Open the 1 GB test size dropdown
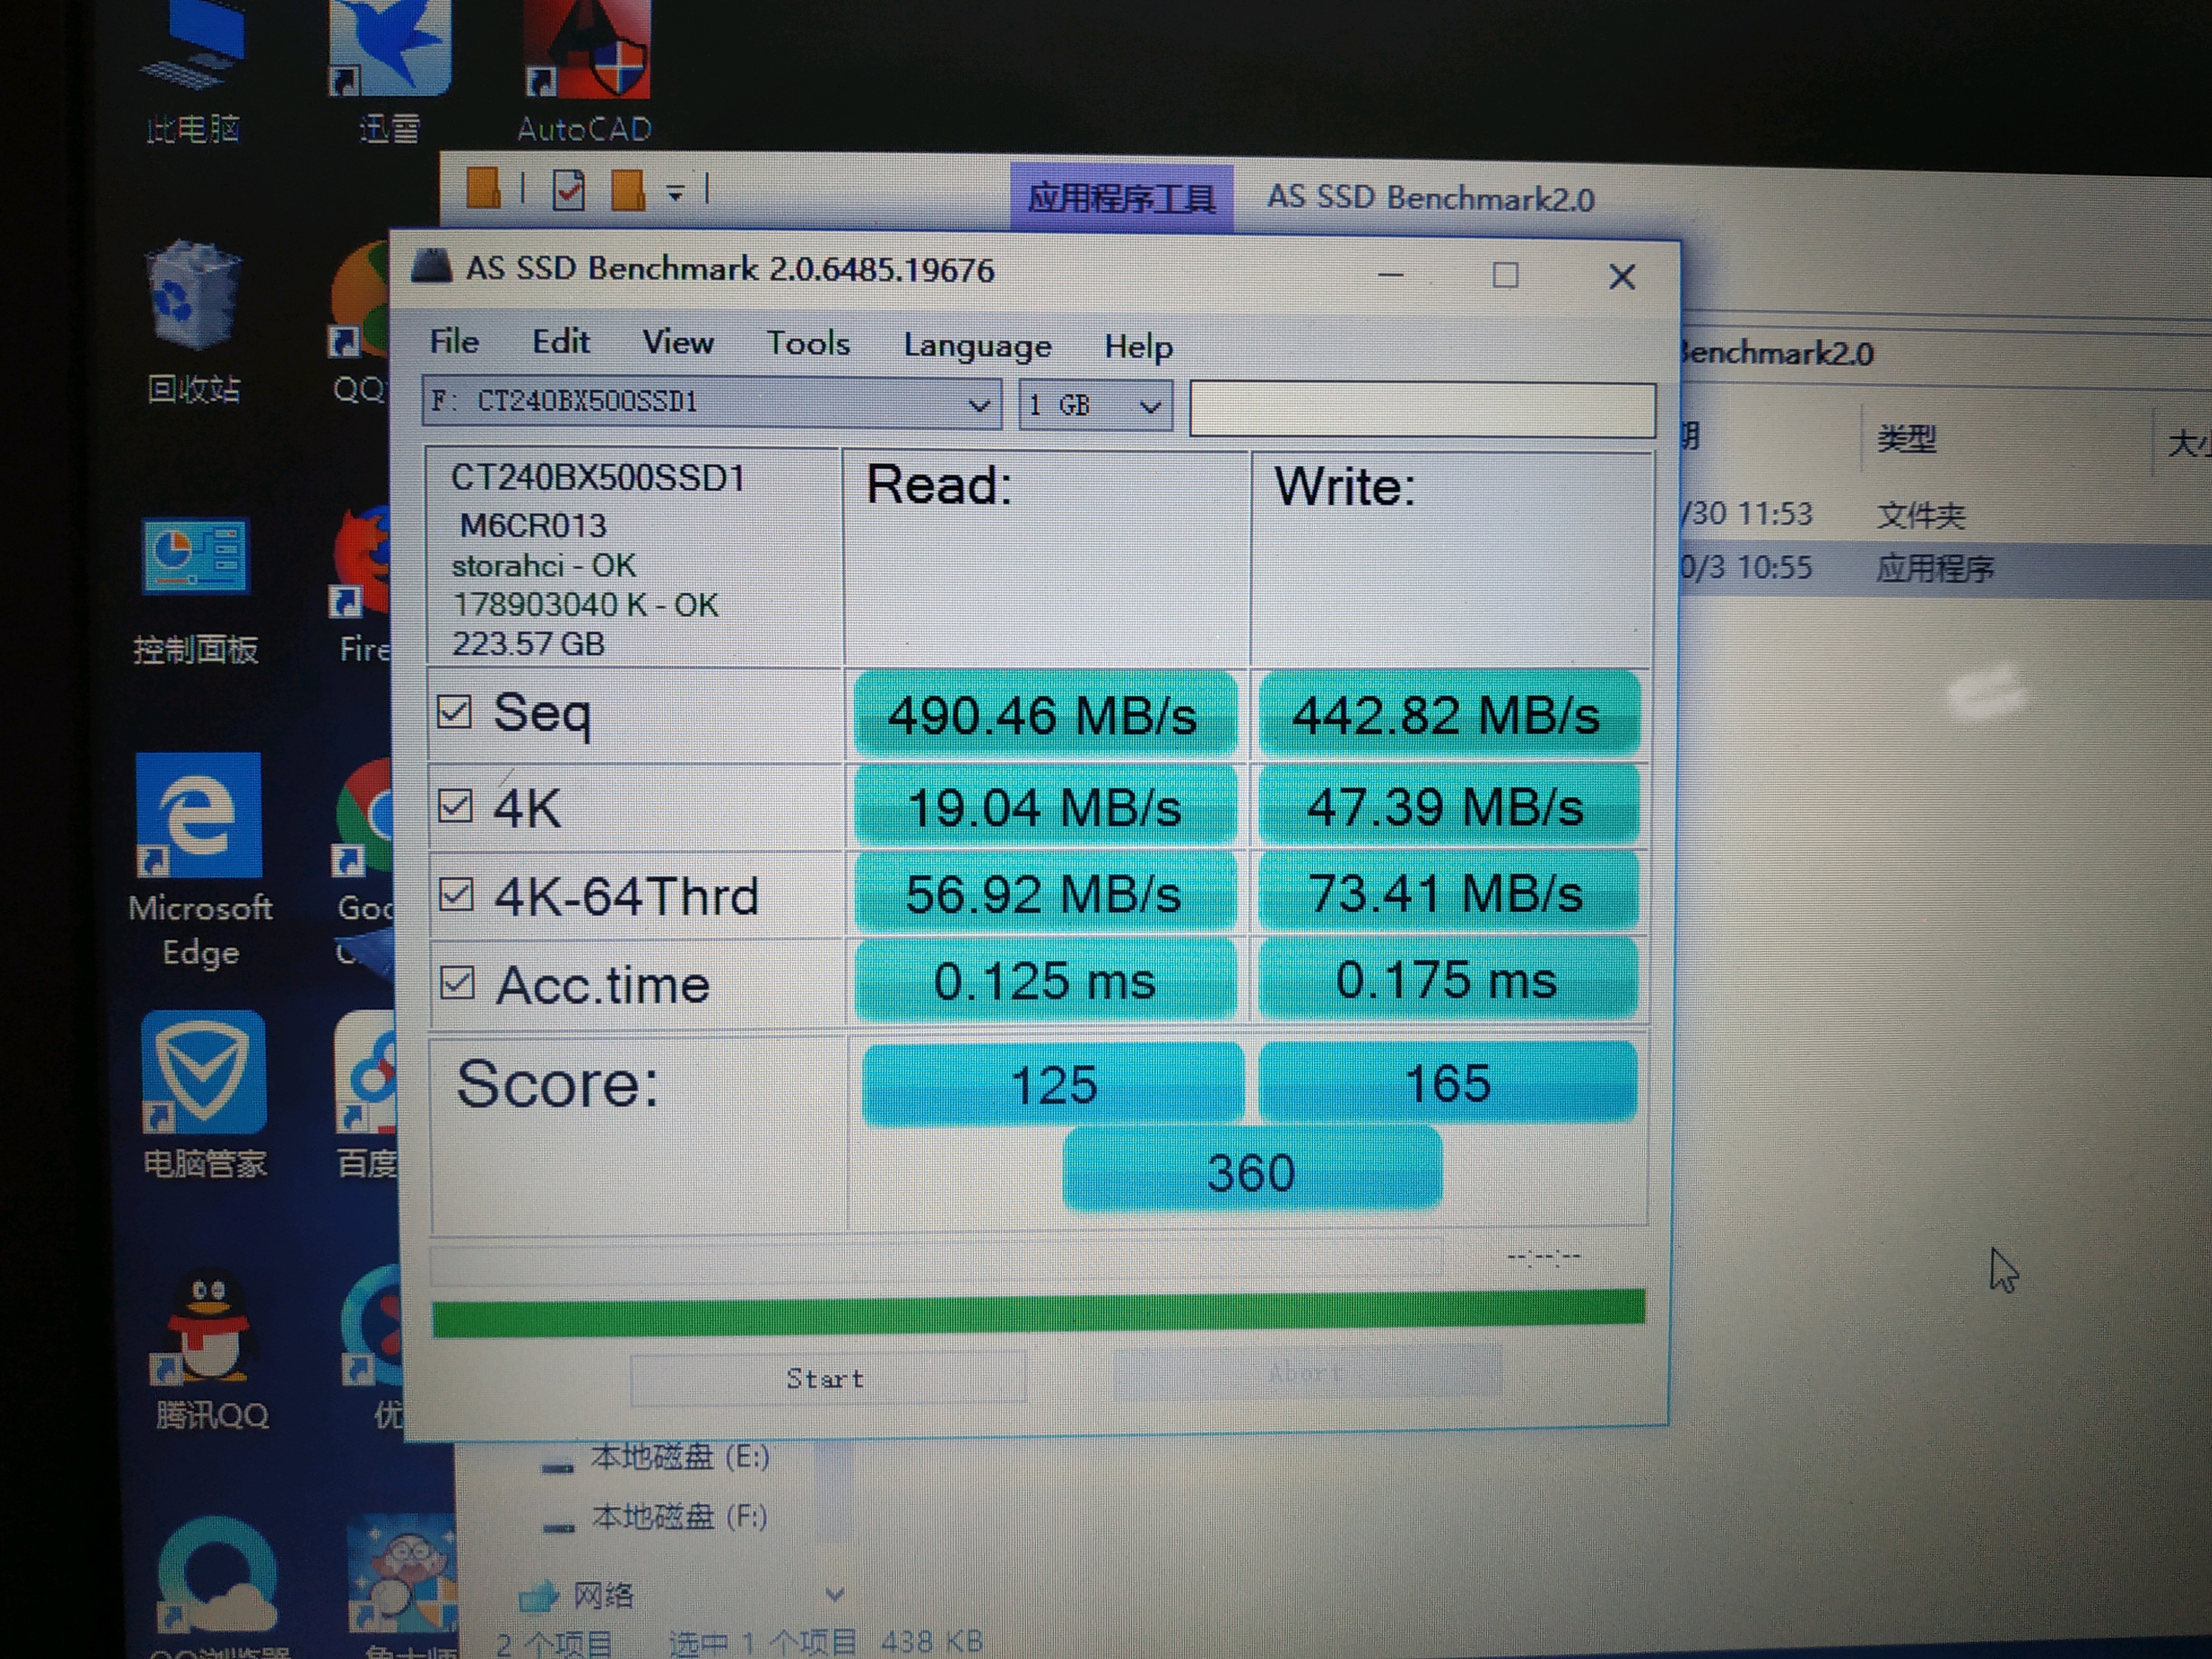The height and width of the screenshot is (1659, 2212). pyautogui.click(x=1096, y=405)
